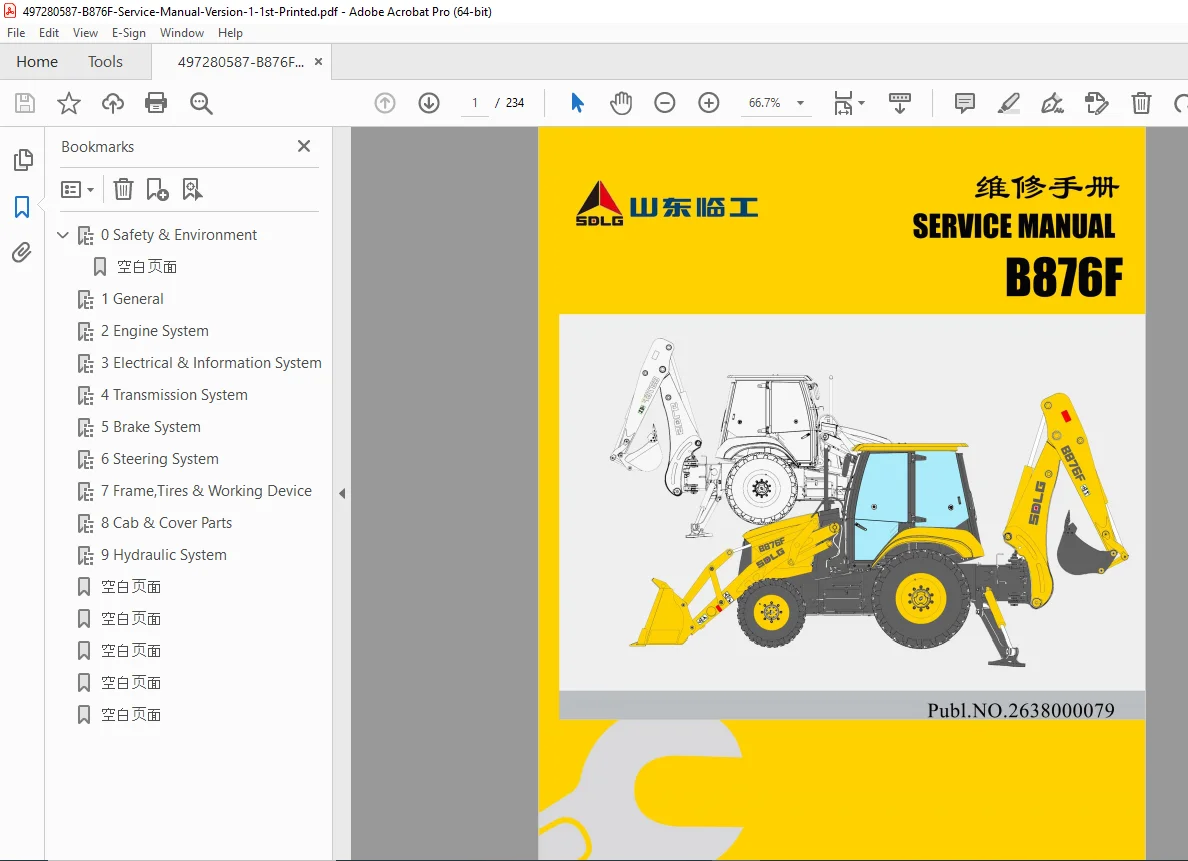Open fit page options tool
The image size is (1188, 861).
click(849, 103)
